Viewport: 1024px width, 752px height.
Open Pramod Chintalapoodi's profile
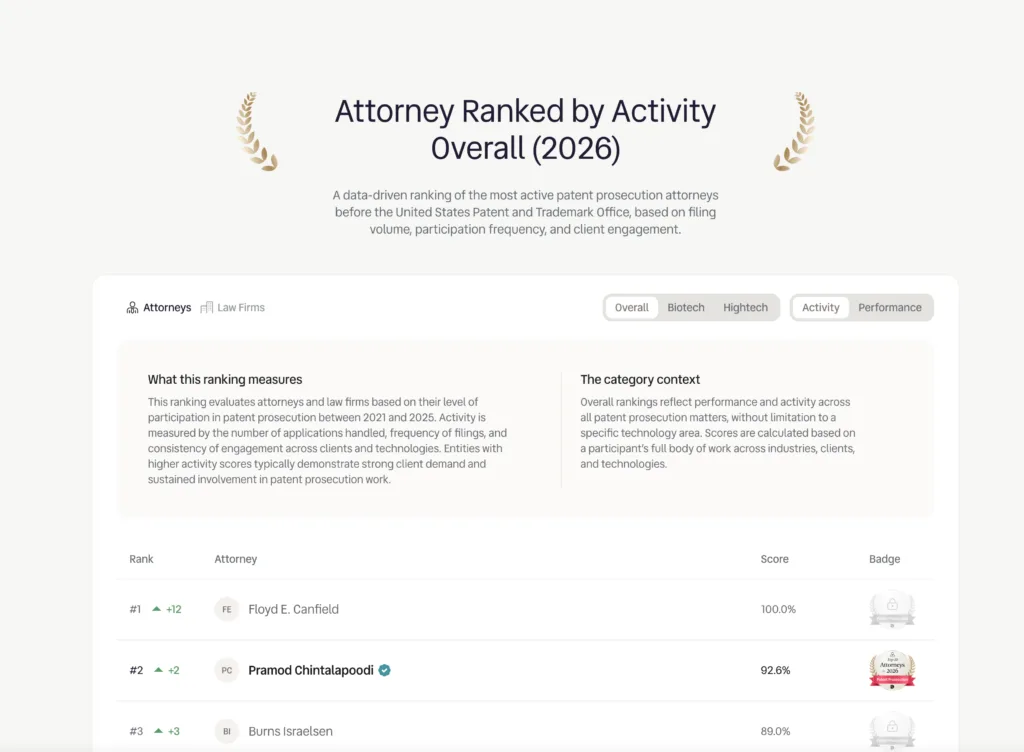coord(310,670)
